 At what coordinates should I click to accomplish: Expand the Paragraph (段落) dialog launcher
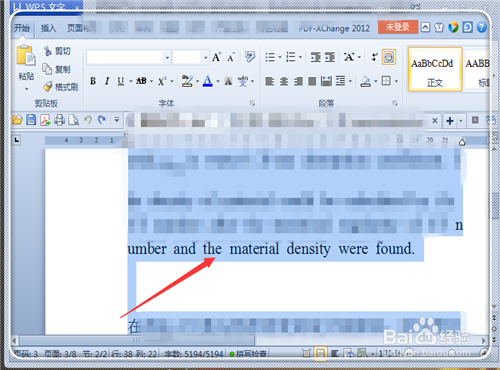point(395,104)
